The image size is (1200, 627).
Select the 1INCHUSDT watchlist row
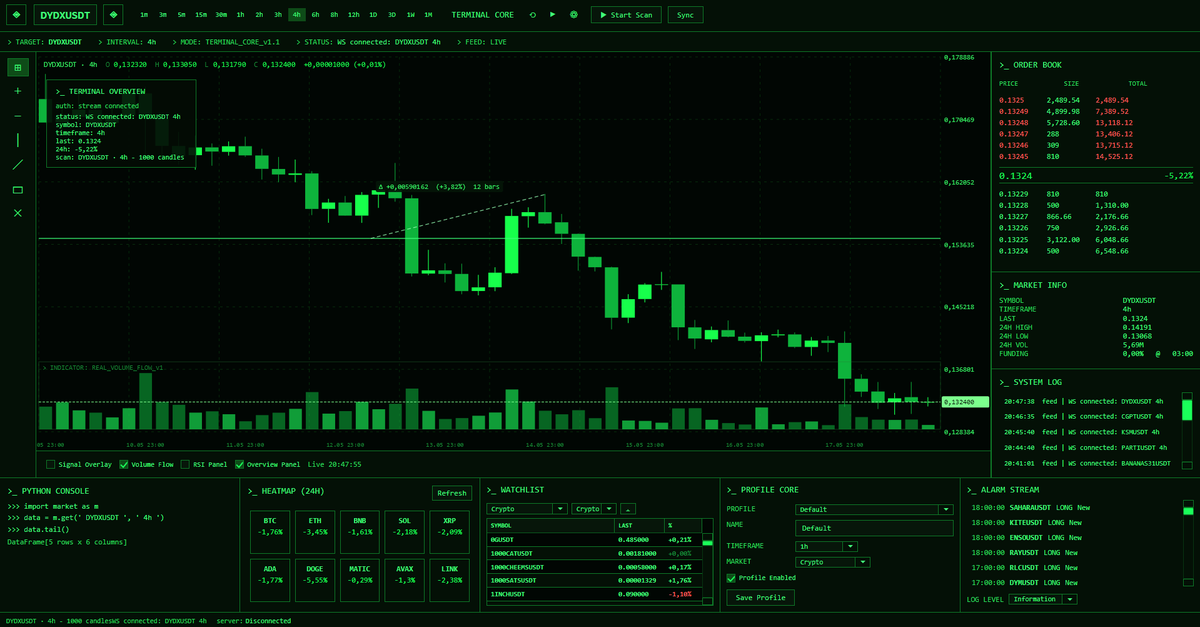coord(594,594)
